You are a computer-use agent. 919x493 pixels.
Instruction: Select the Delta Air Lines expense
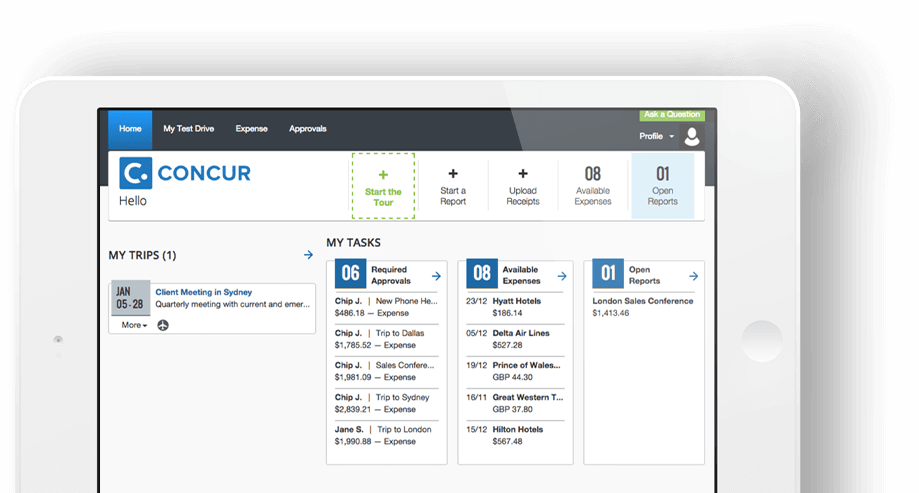point(515,339)
